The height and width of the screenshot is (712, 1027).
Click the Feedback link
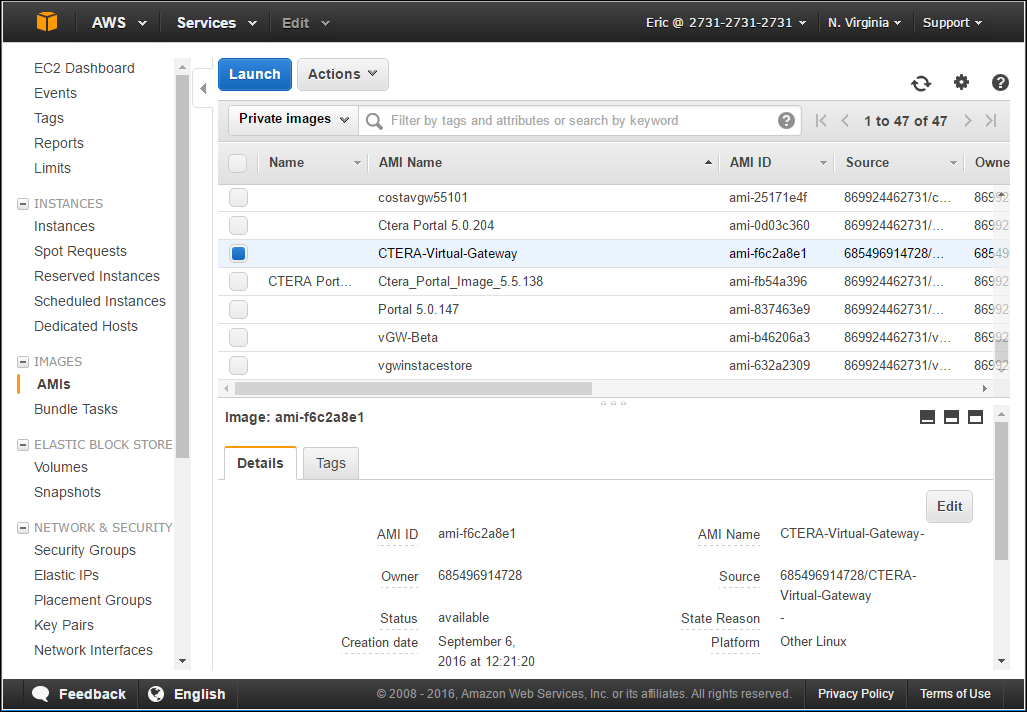point(92,694)
